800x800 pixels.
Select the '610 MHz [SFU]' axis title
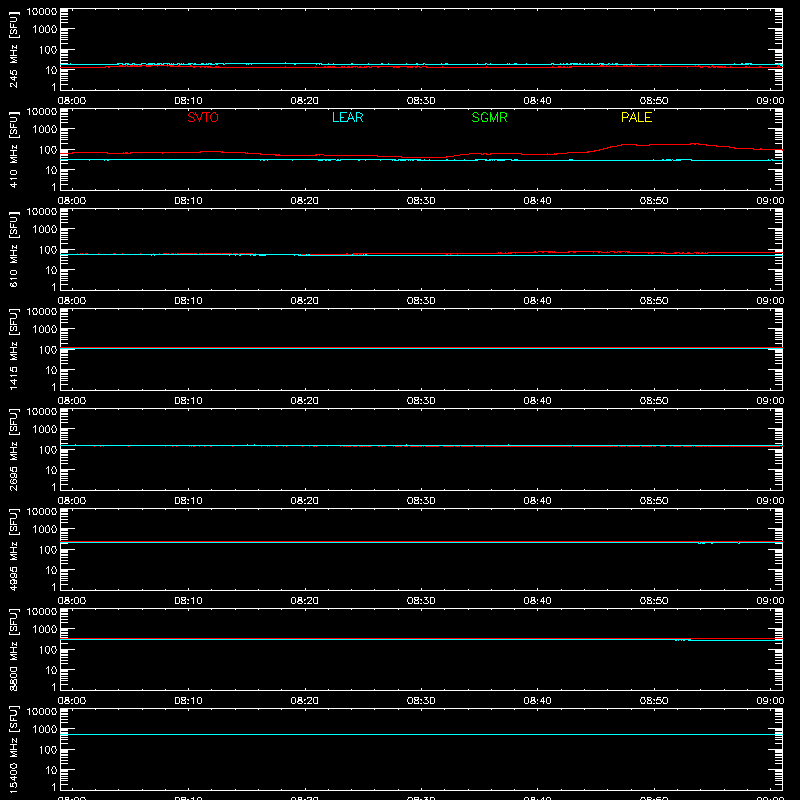(x=14, y=249)
